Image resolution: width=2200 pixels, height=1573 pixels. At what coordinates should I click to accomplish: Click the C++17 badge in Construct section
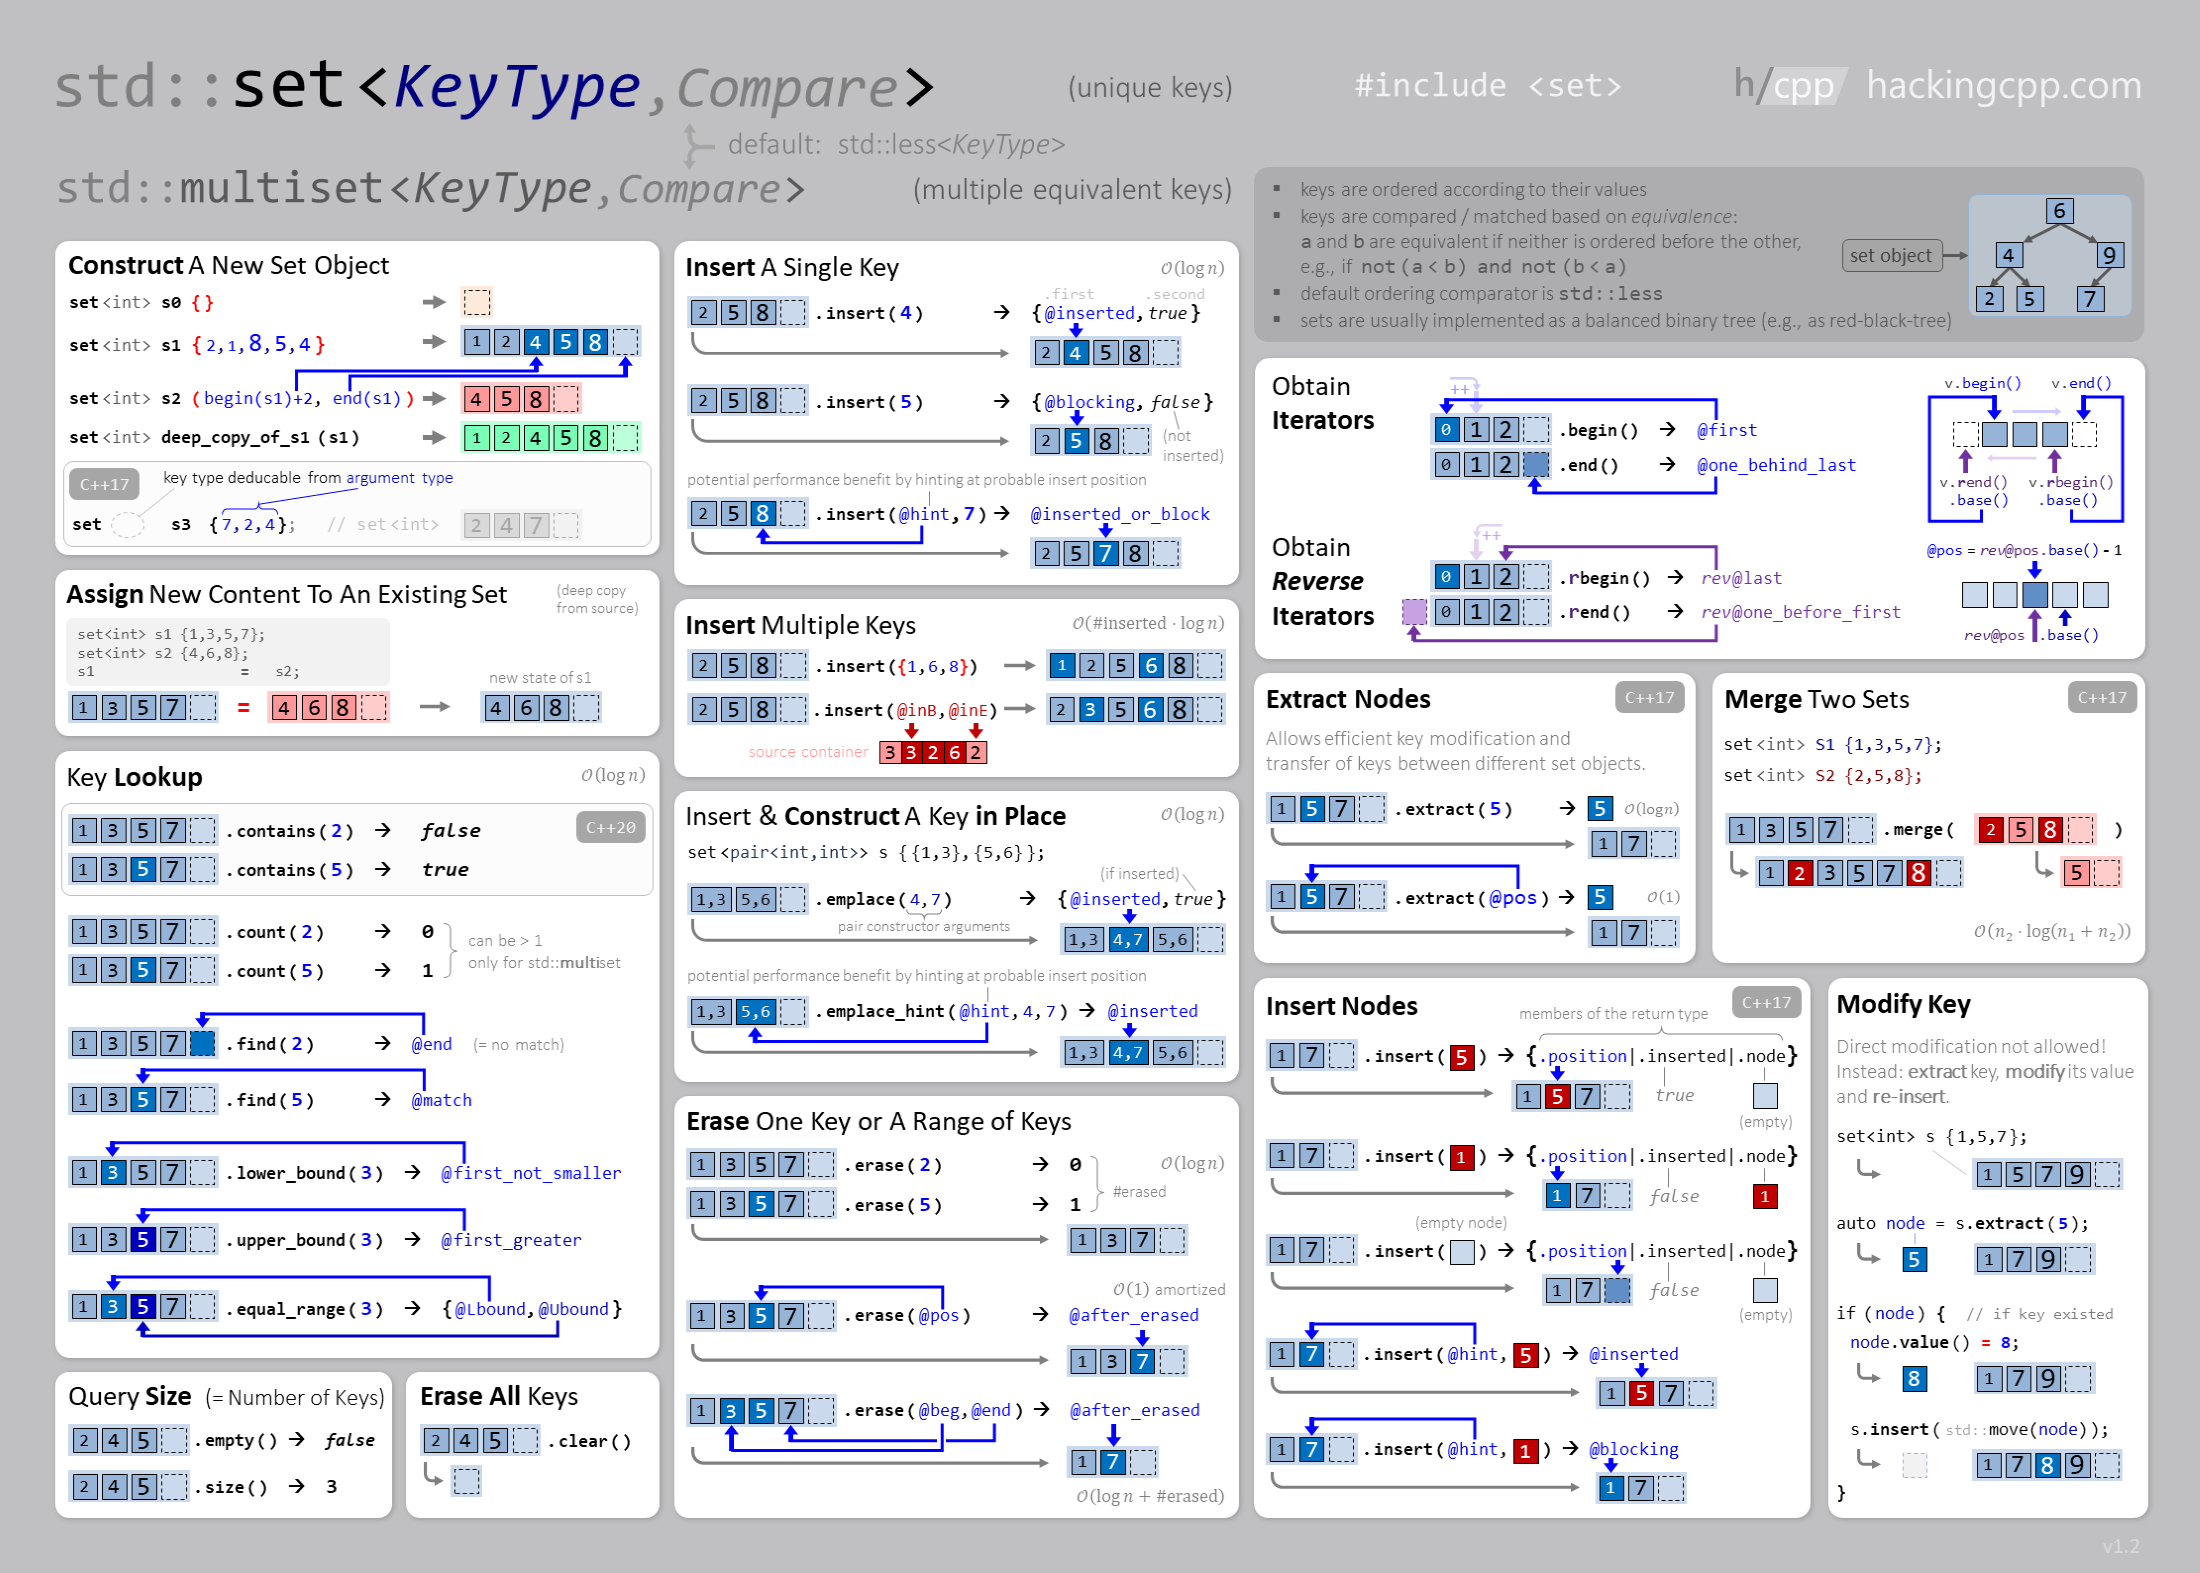pyautogui.click(x=104, y=484)
